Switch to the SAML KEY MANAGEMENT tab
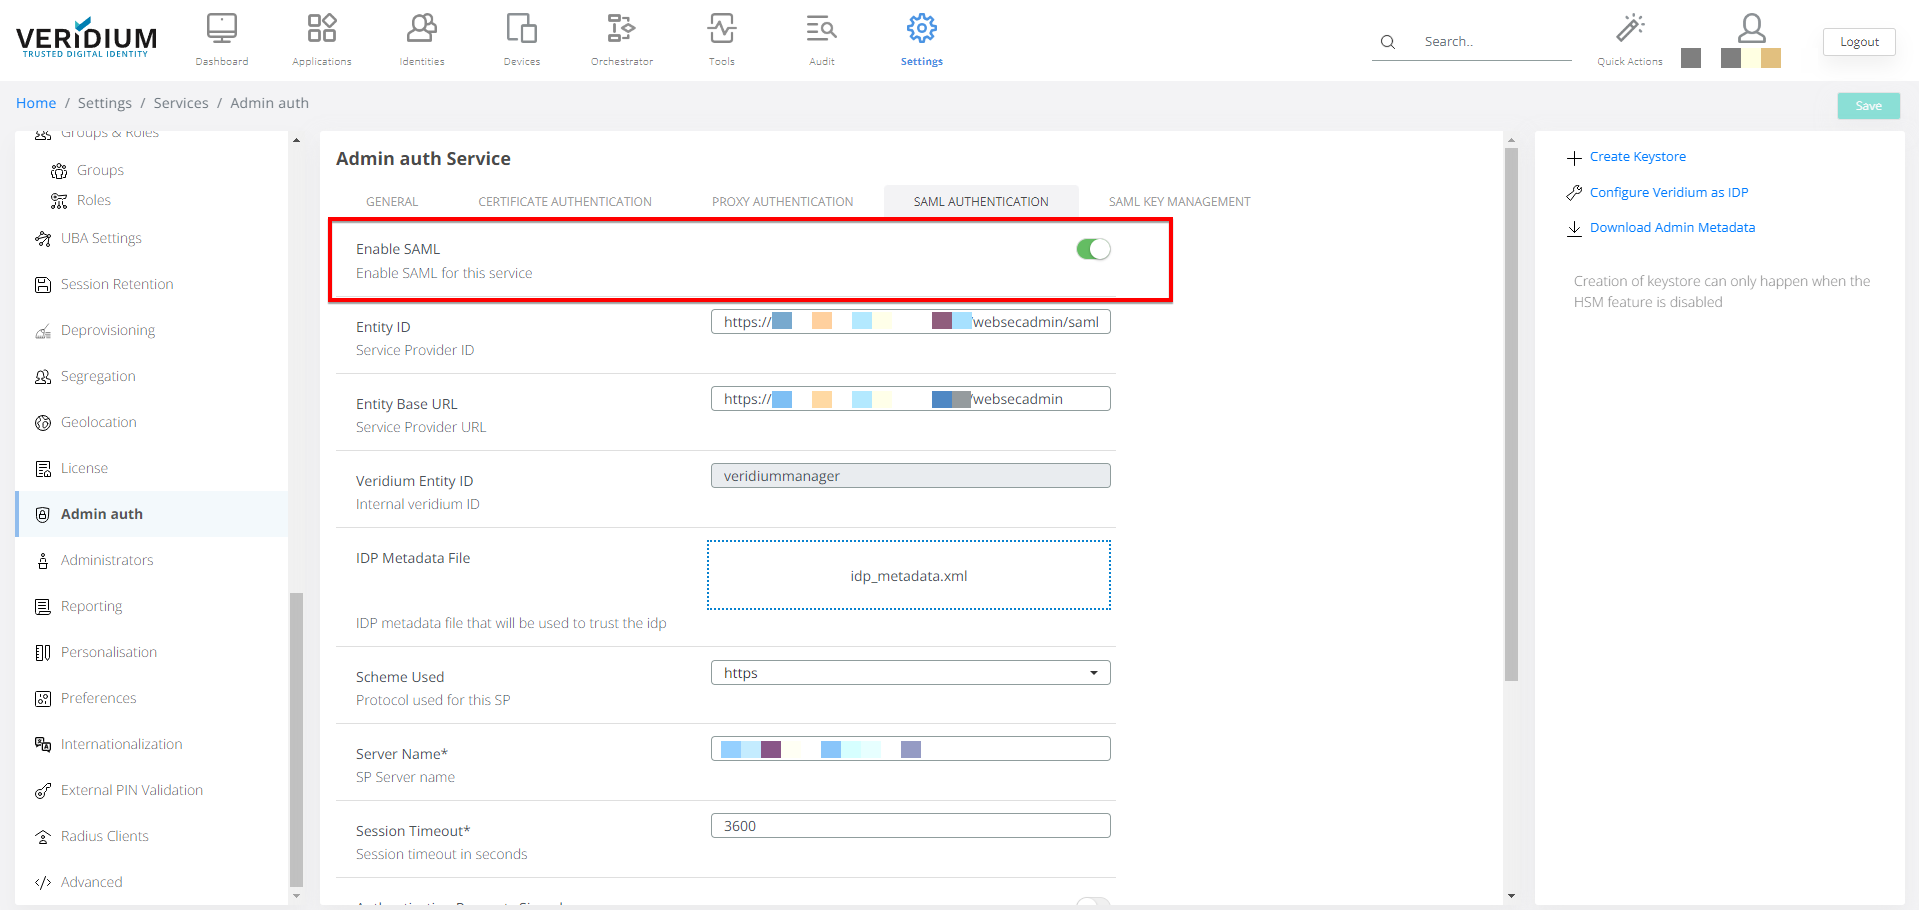Screen dimensions: 1919x910 1178,201
